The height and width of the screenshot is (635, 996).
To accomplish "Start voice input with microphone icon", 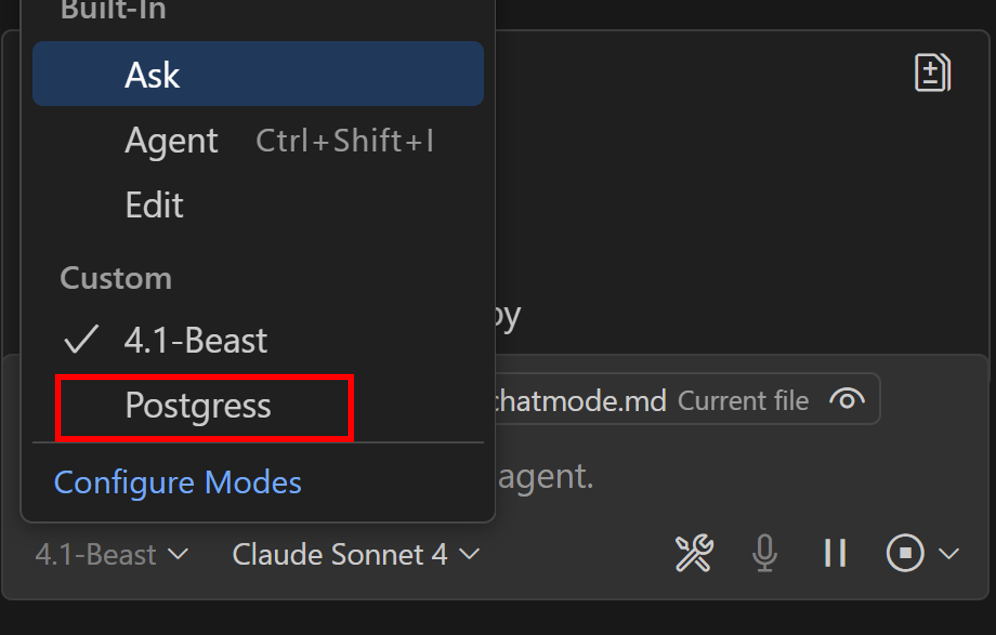I will click(x=765, y=554).
